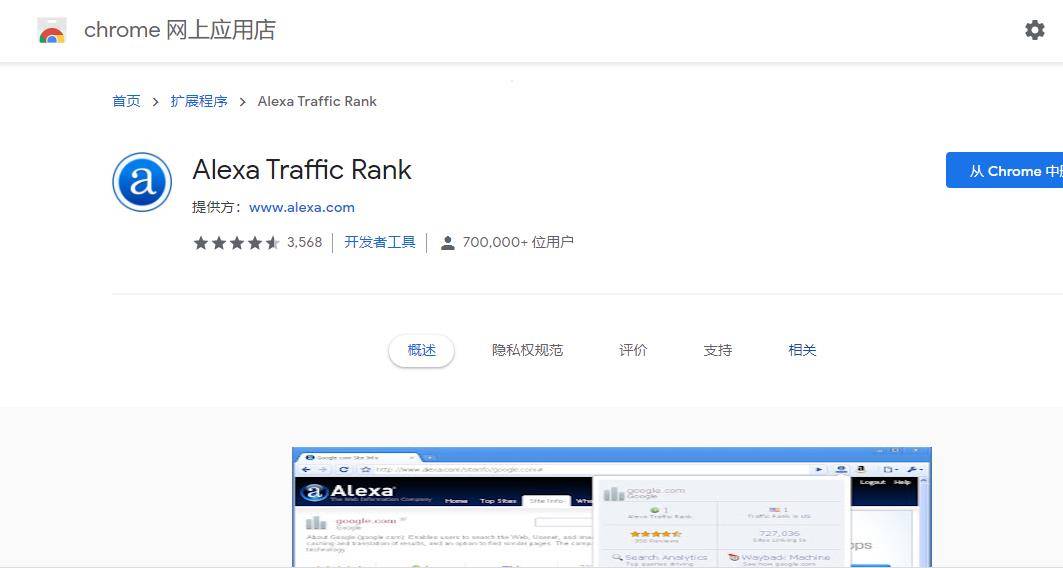Click Alexa Traffic Rank breadcrumb text

coord(317,101)
